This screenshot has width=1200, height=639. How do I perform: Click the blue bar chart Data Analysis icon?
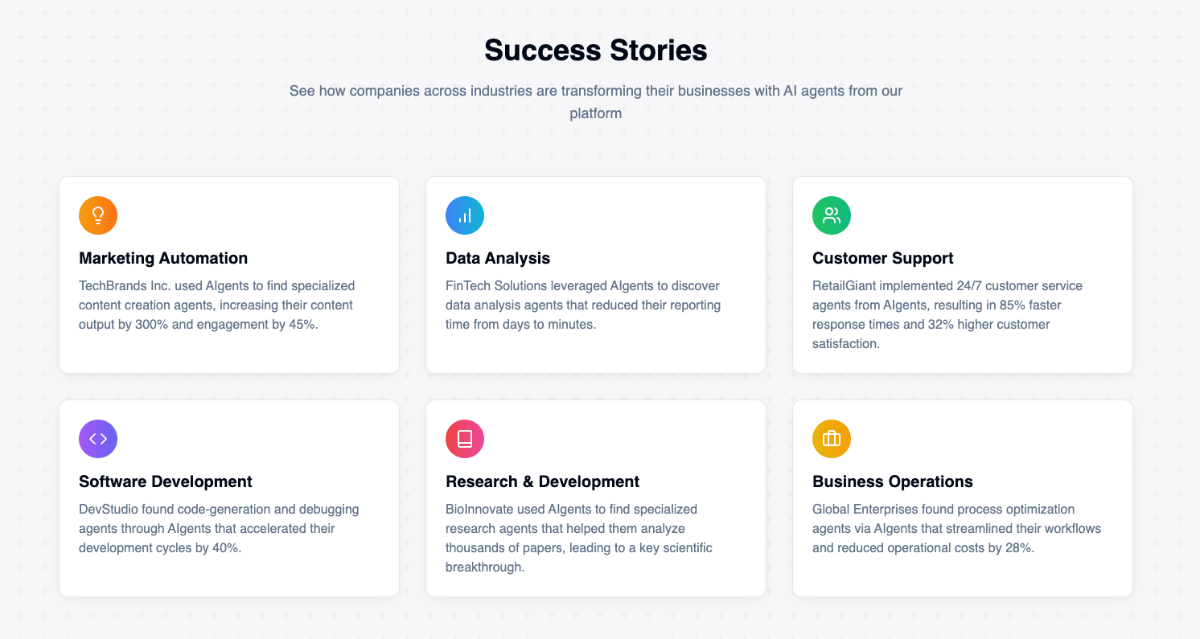[x=465, y=215]
